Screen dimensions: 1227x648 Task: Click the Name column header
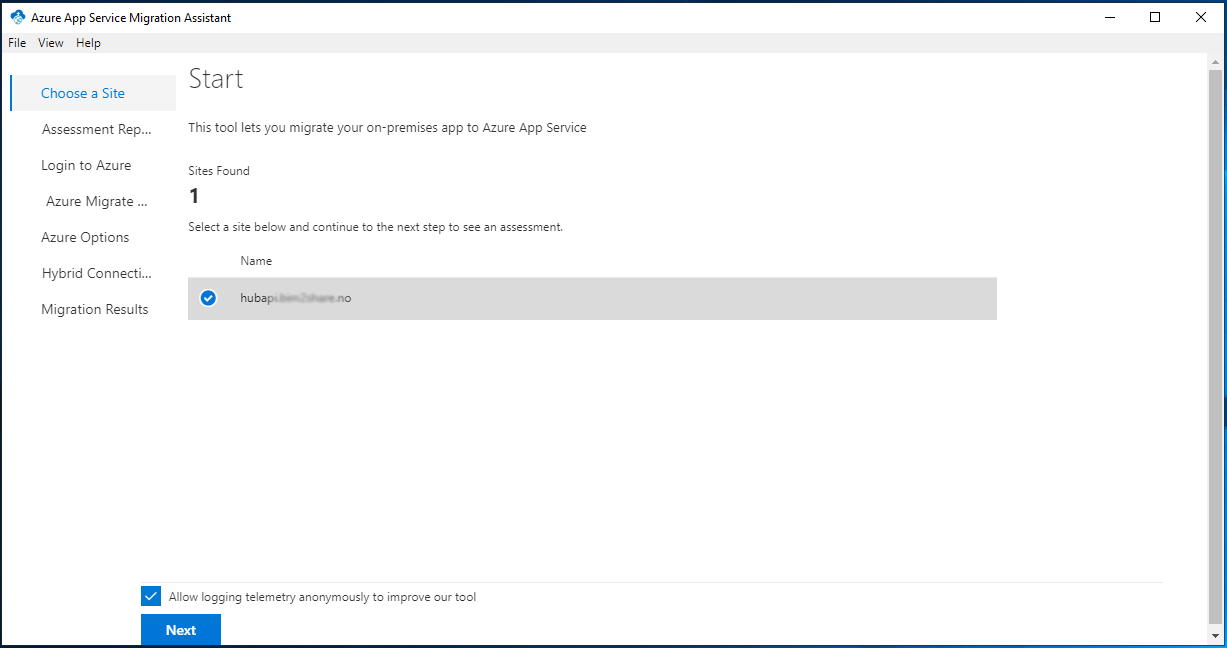pos(256,261)
